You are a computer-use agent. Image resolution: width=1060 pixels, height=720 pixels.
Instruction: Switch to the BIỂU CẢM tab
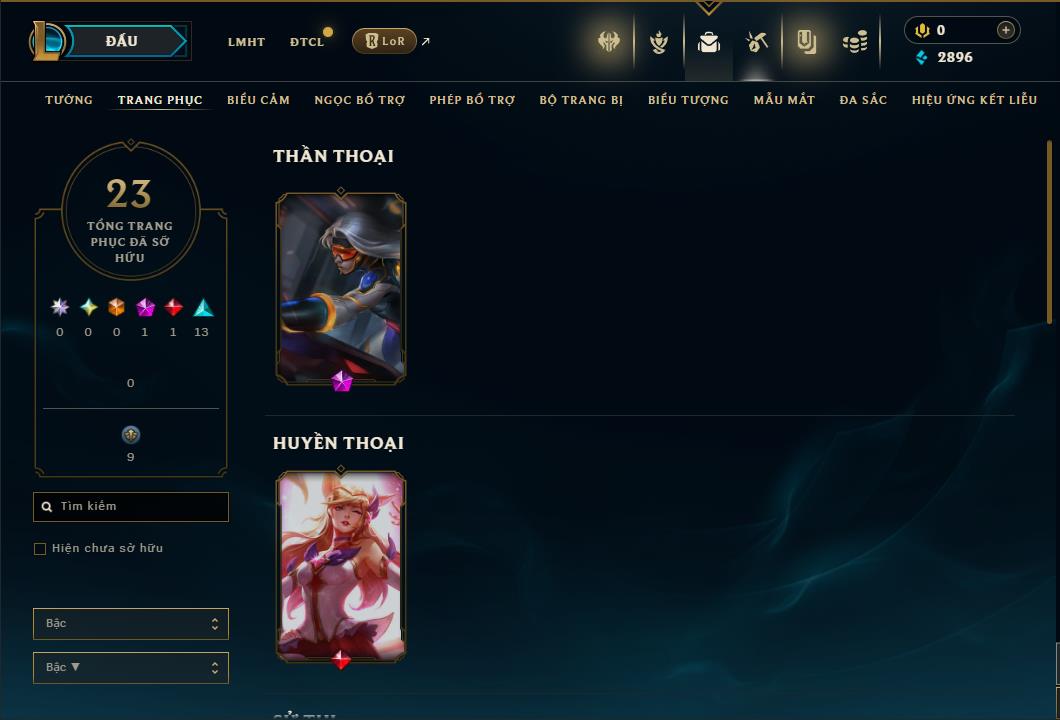coord(258,100)
